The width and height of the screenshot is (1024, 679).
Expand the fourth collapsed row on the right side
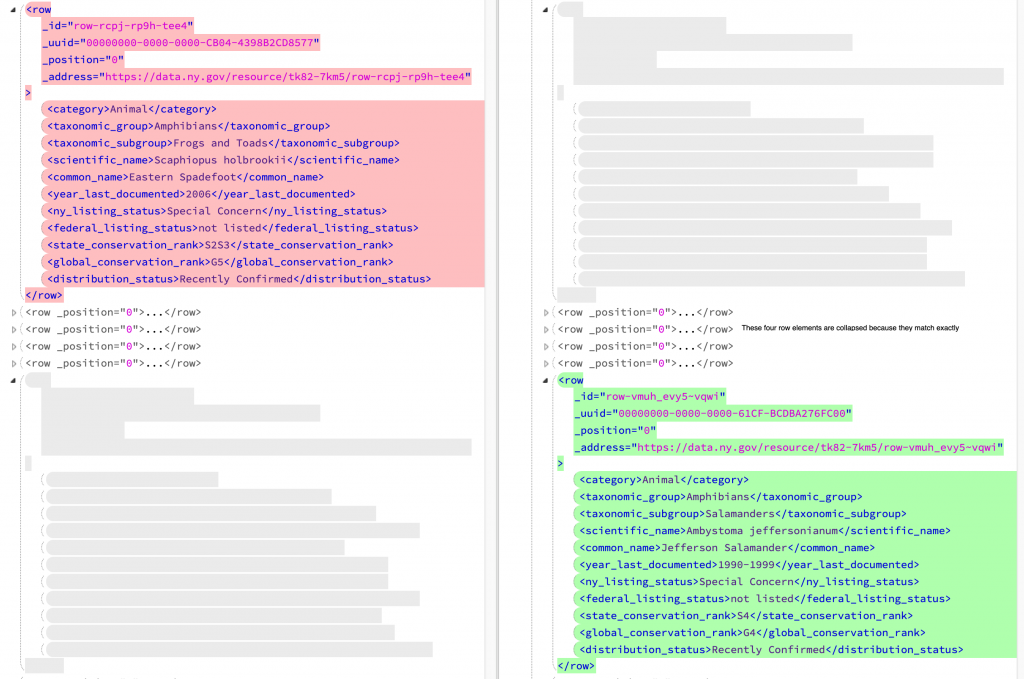coord(546,363)
